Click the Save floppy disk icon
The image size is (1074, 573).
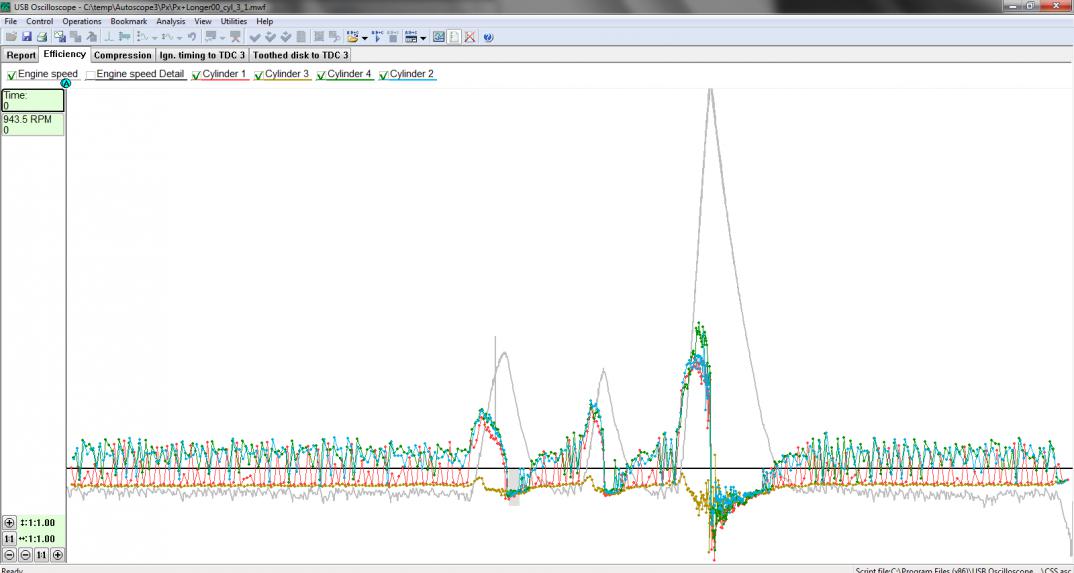click(26, 37)
